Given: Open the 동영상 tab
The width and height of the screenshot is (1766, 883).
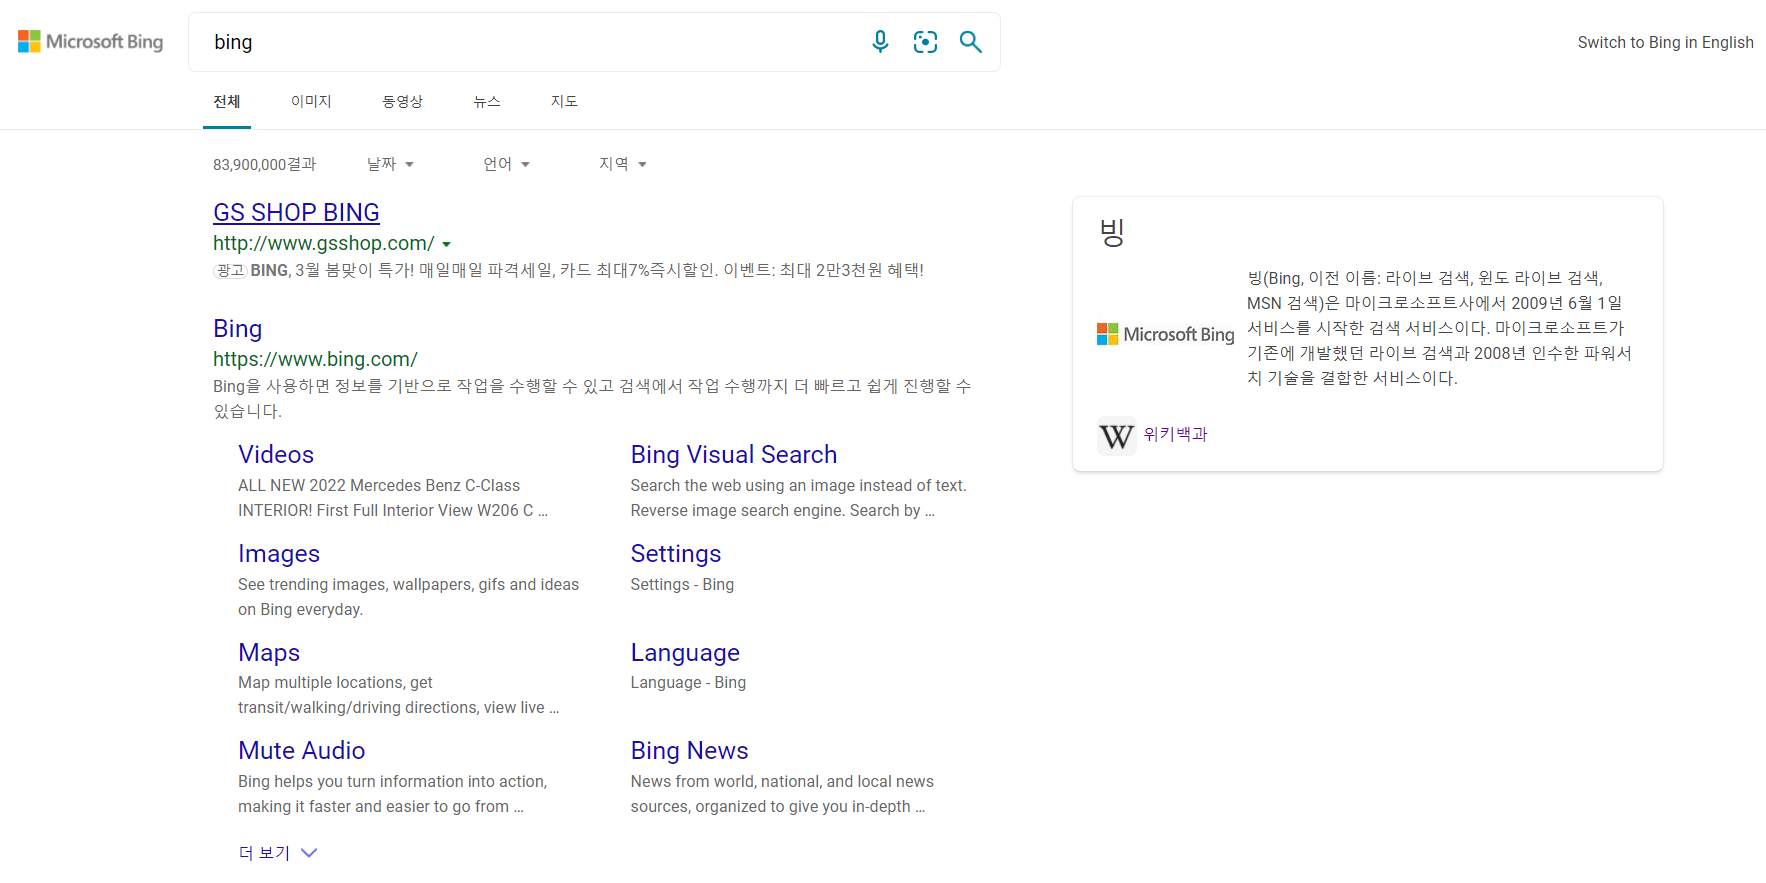Looking at the screenshot, I should coord(402,101).
